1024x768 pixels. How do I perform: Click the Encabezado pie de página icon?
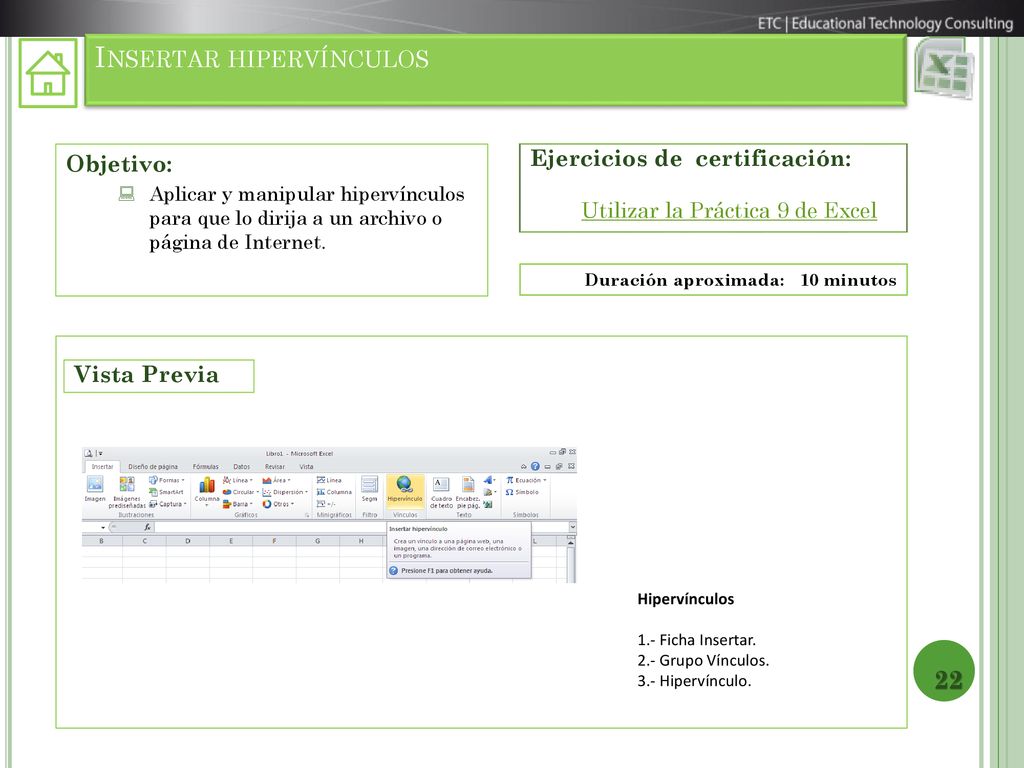pyautogui.click(x=468, y=485)
